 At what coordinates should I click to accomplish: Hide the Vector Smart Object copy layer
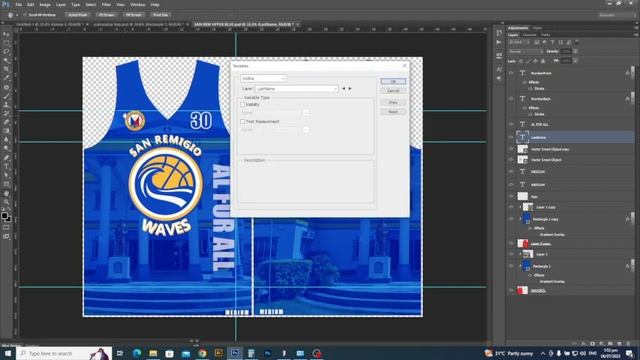click(x=511, y=149)
